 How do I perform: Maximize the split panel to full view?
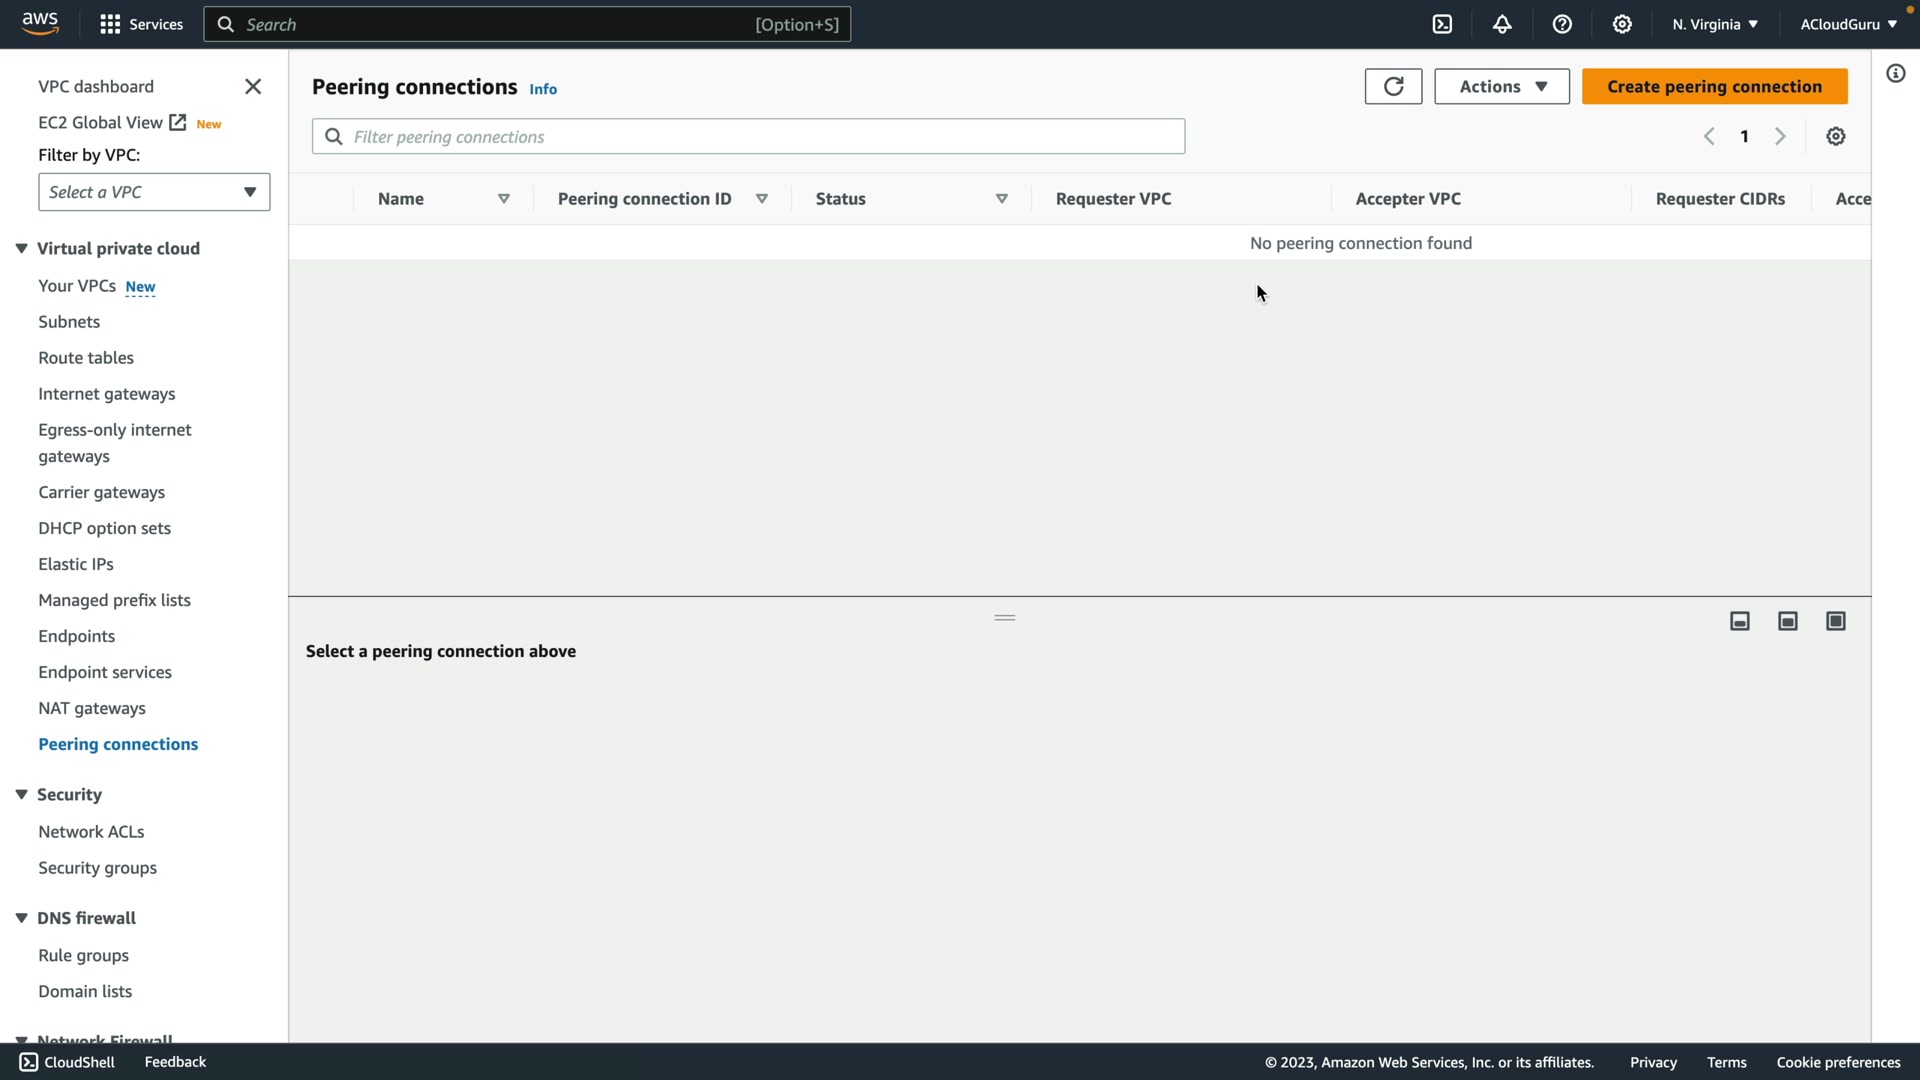point(1836,621)
